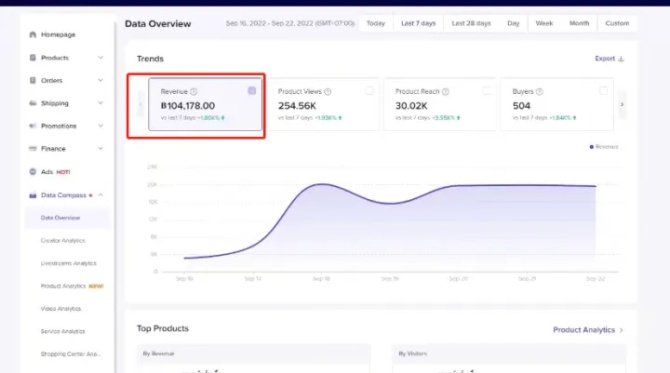This screenshot has height=373, width=670.
Task: Open Creator Analytics page
Action: point(63,241)
